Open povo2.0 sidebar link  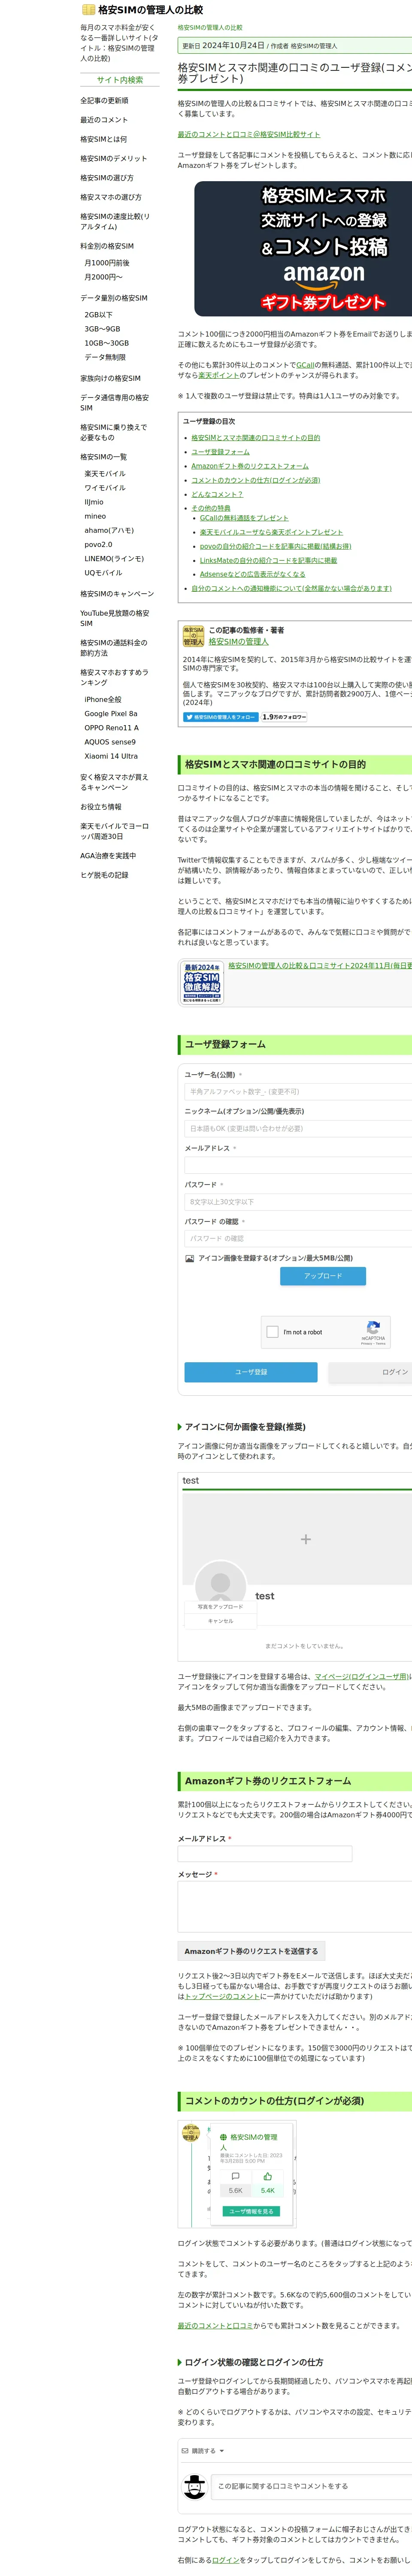(x=98, y=545)
